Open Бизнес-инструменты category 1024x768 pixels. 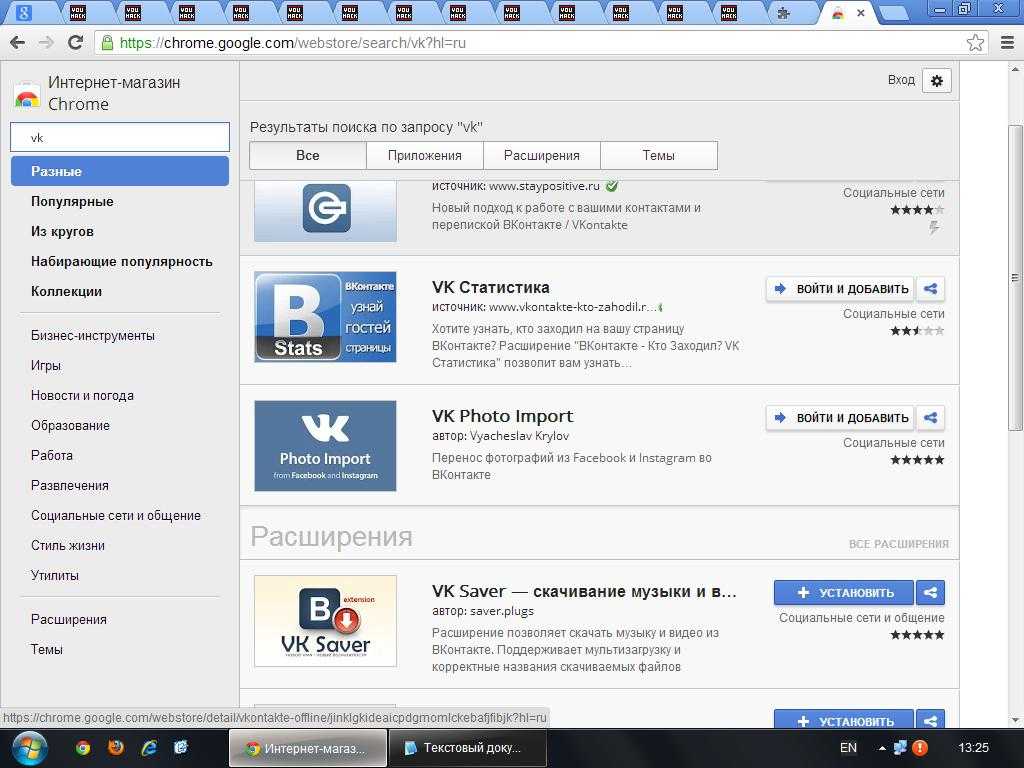tap(93, 335)
